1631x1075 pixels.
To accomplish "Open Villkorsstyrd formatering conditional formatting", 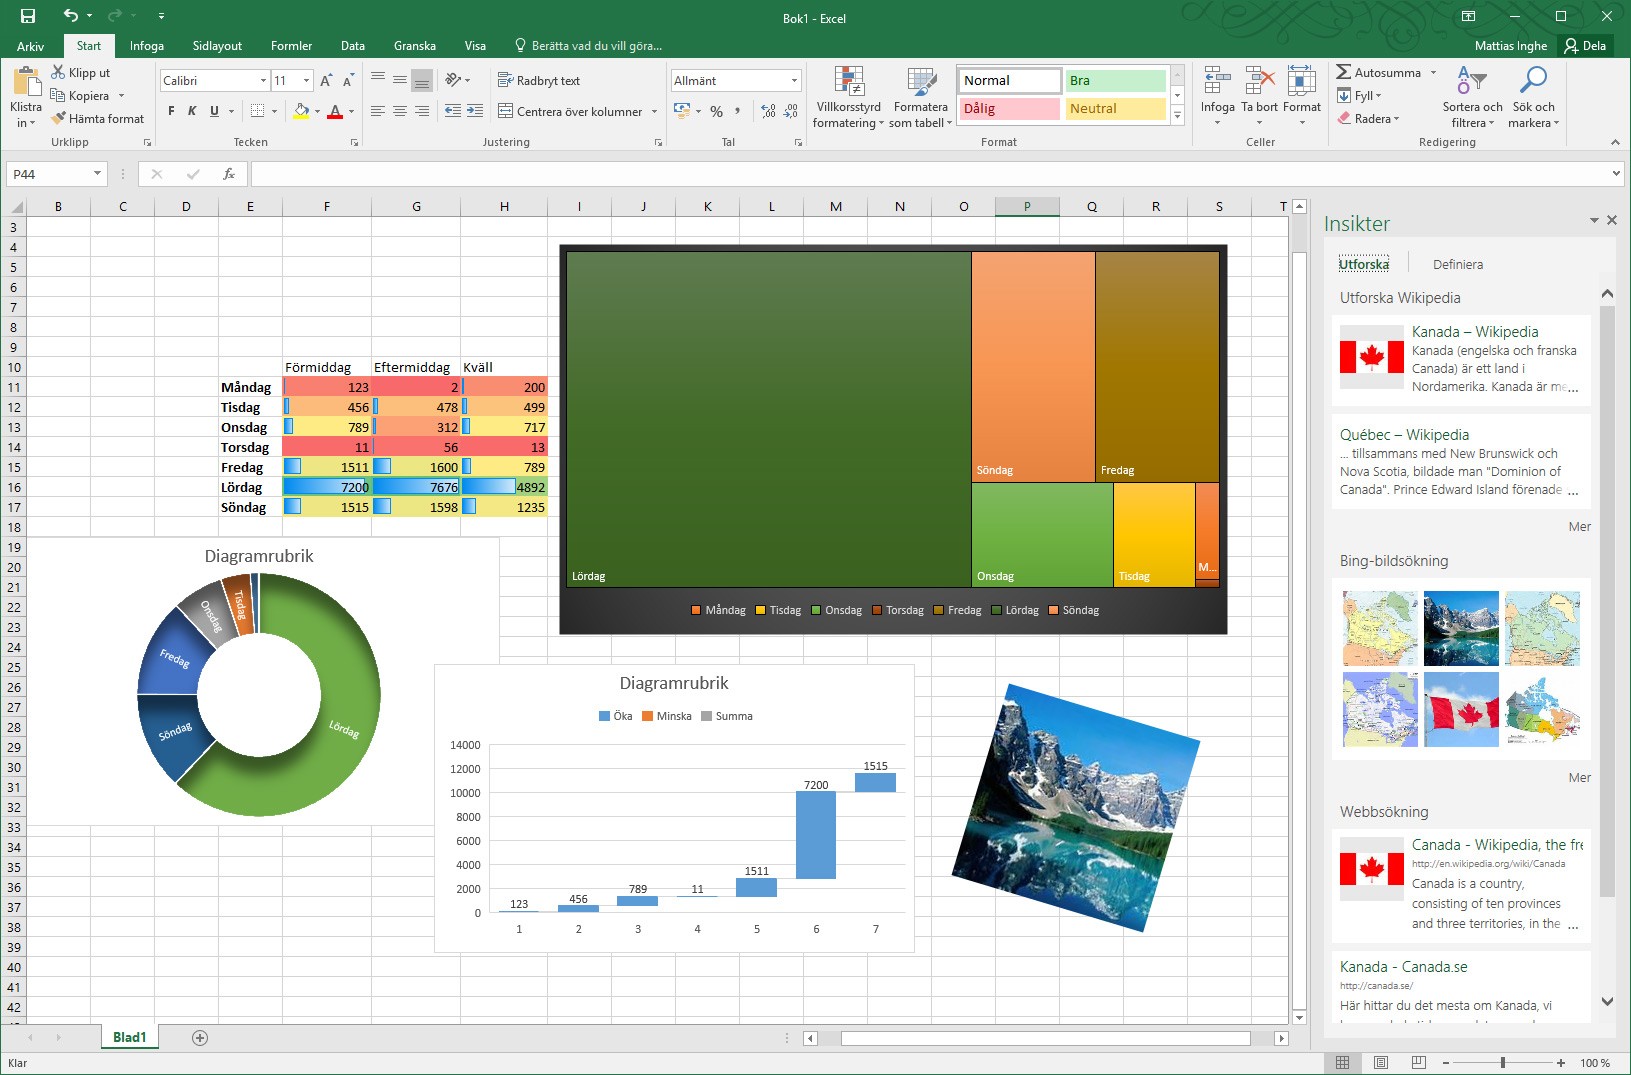I will click(x=848, y=95).
